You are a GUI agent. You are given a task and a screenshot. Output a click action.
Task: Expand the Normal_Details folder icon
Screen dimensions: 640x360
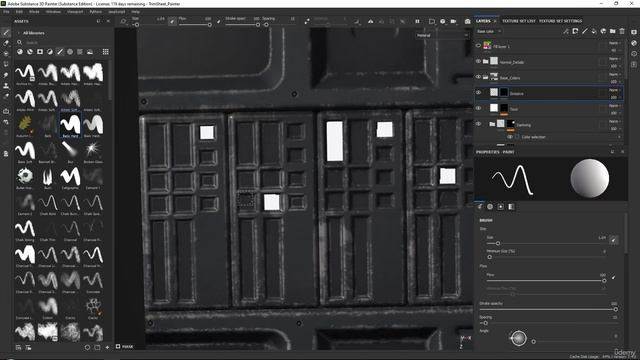[x=485, y=62]
